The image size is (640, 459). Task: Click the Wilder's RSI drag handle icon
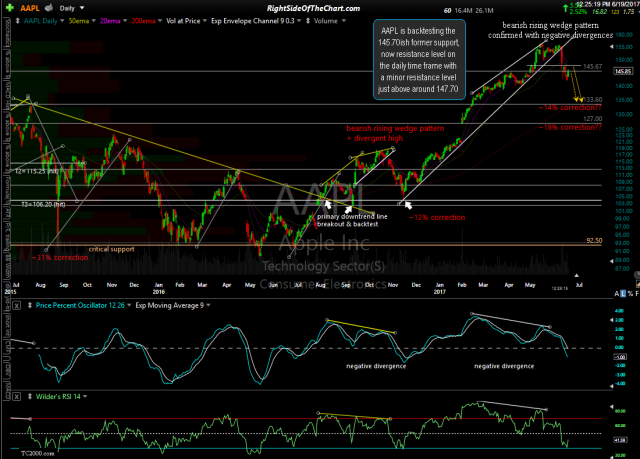(x=29, y=397)
